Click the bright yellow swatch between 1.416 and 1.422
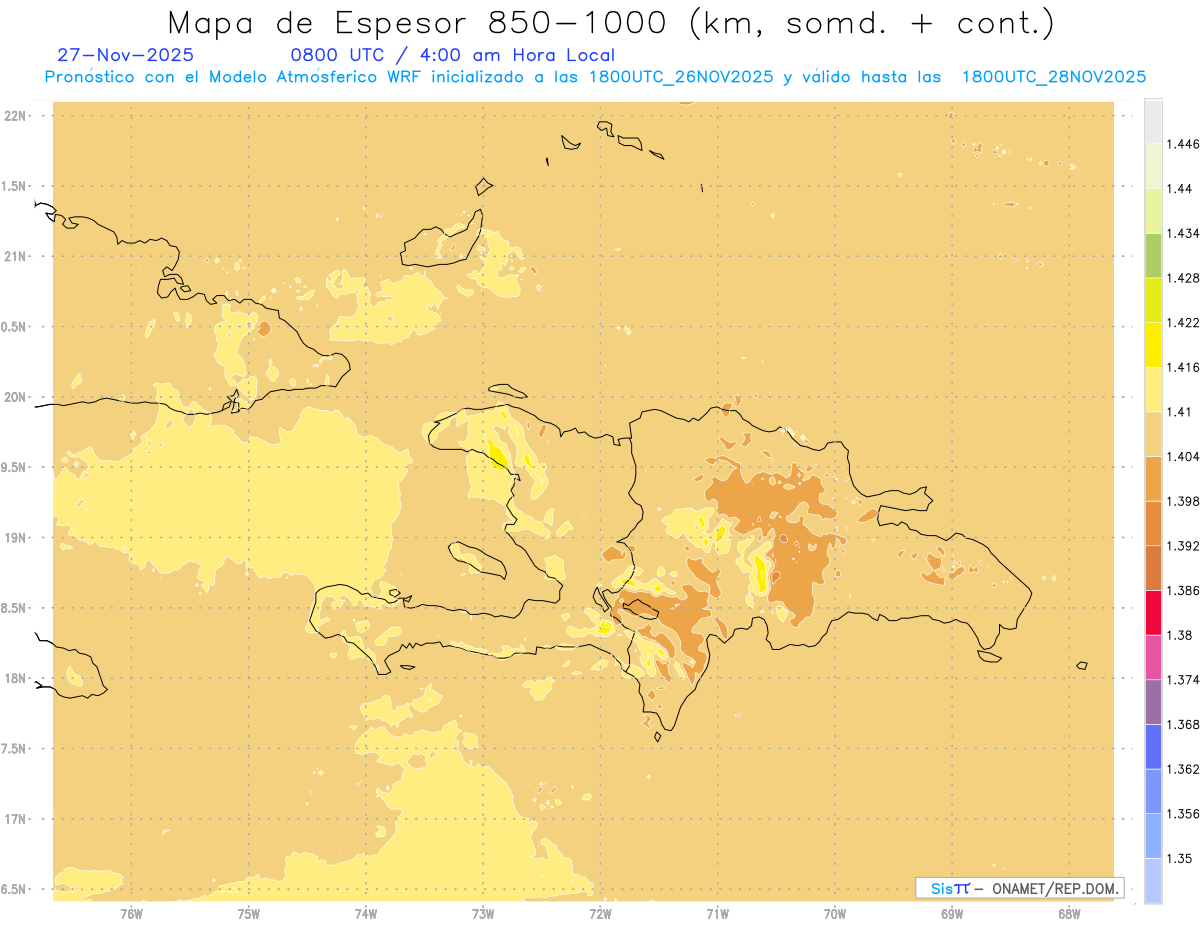 click(x=1153, y=344)
